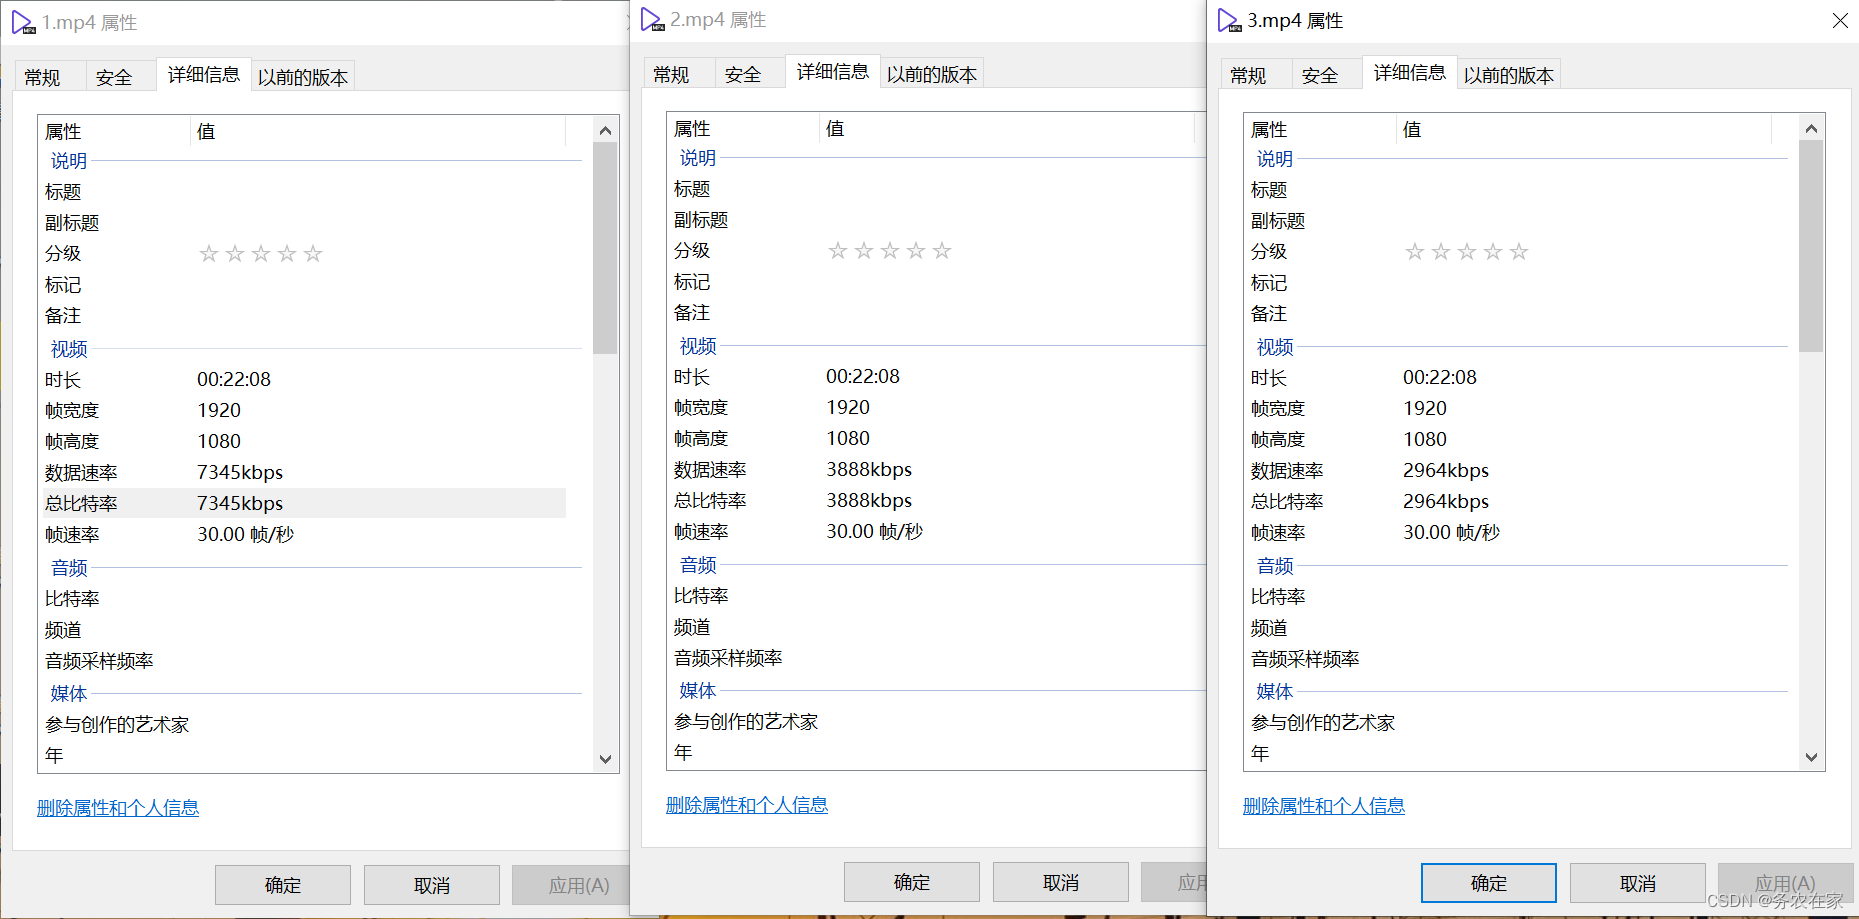
Task: Select the 详细信息 tab in 1.mp4 properties
Action: click(204, 75)
